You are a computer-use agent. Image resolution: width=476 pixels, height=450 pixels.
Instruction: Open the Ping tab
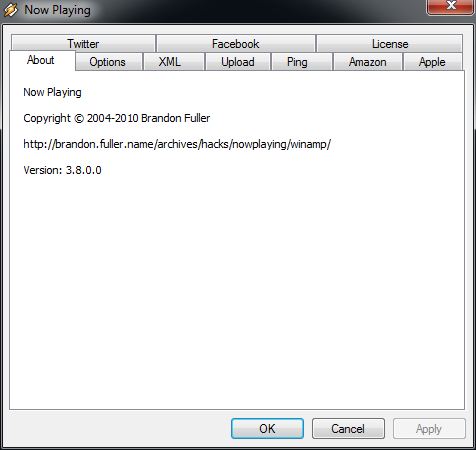302,62
